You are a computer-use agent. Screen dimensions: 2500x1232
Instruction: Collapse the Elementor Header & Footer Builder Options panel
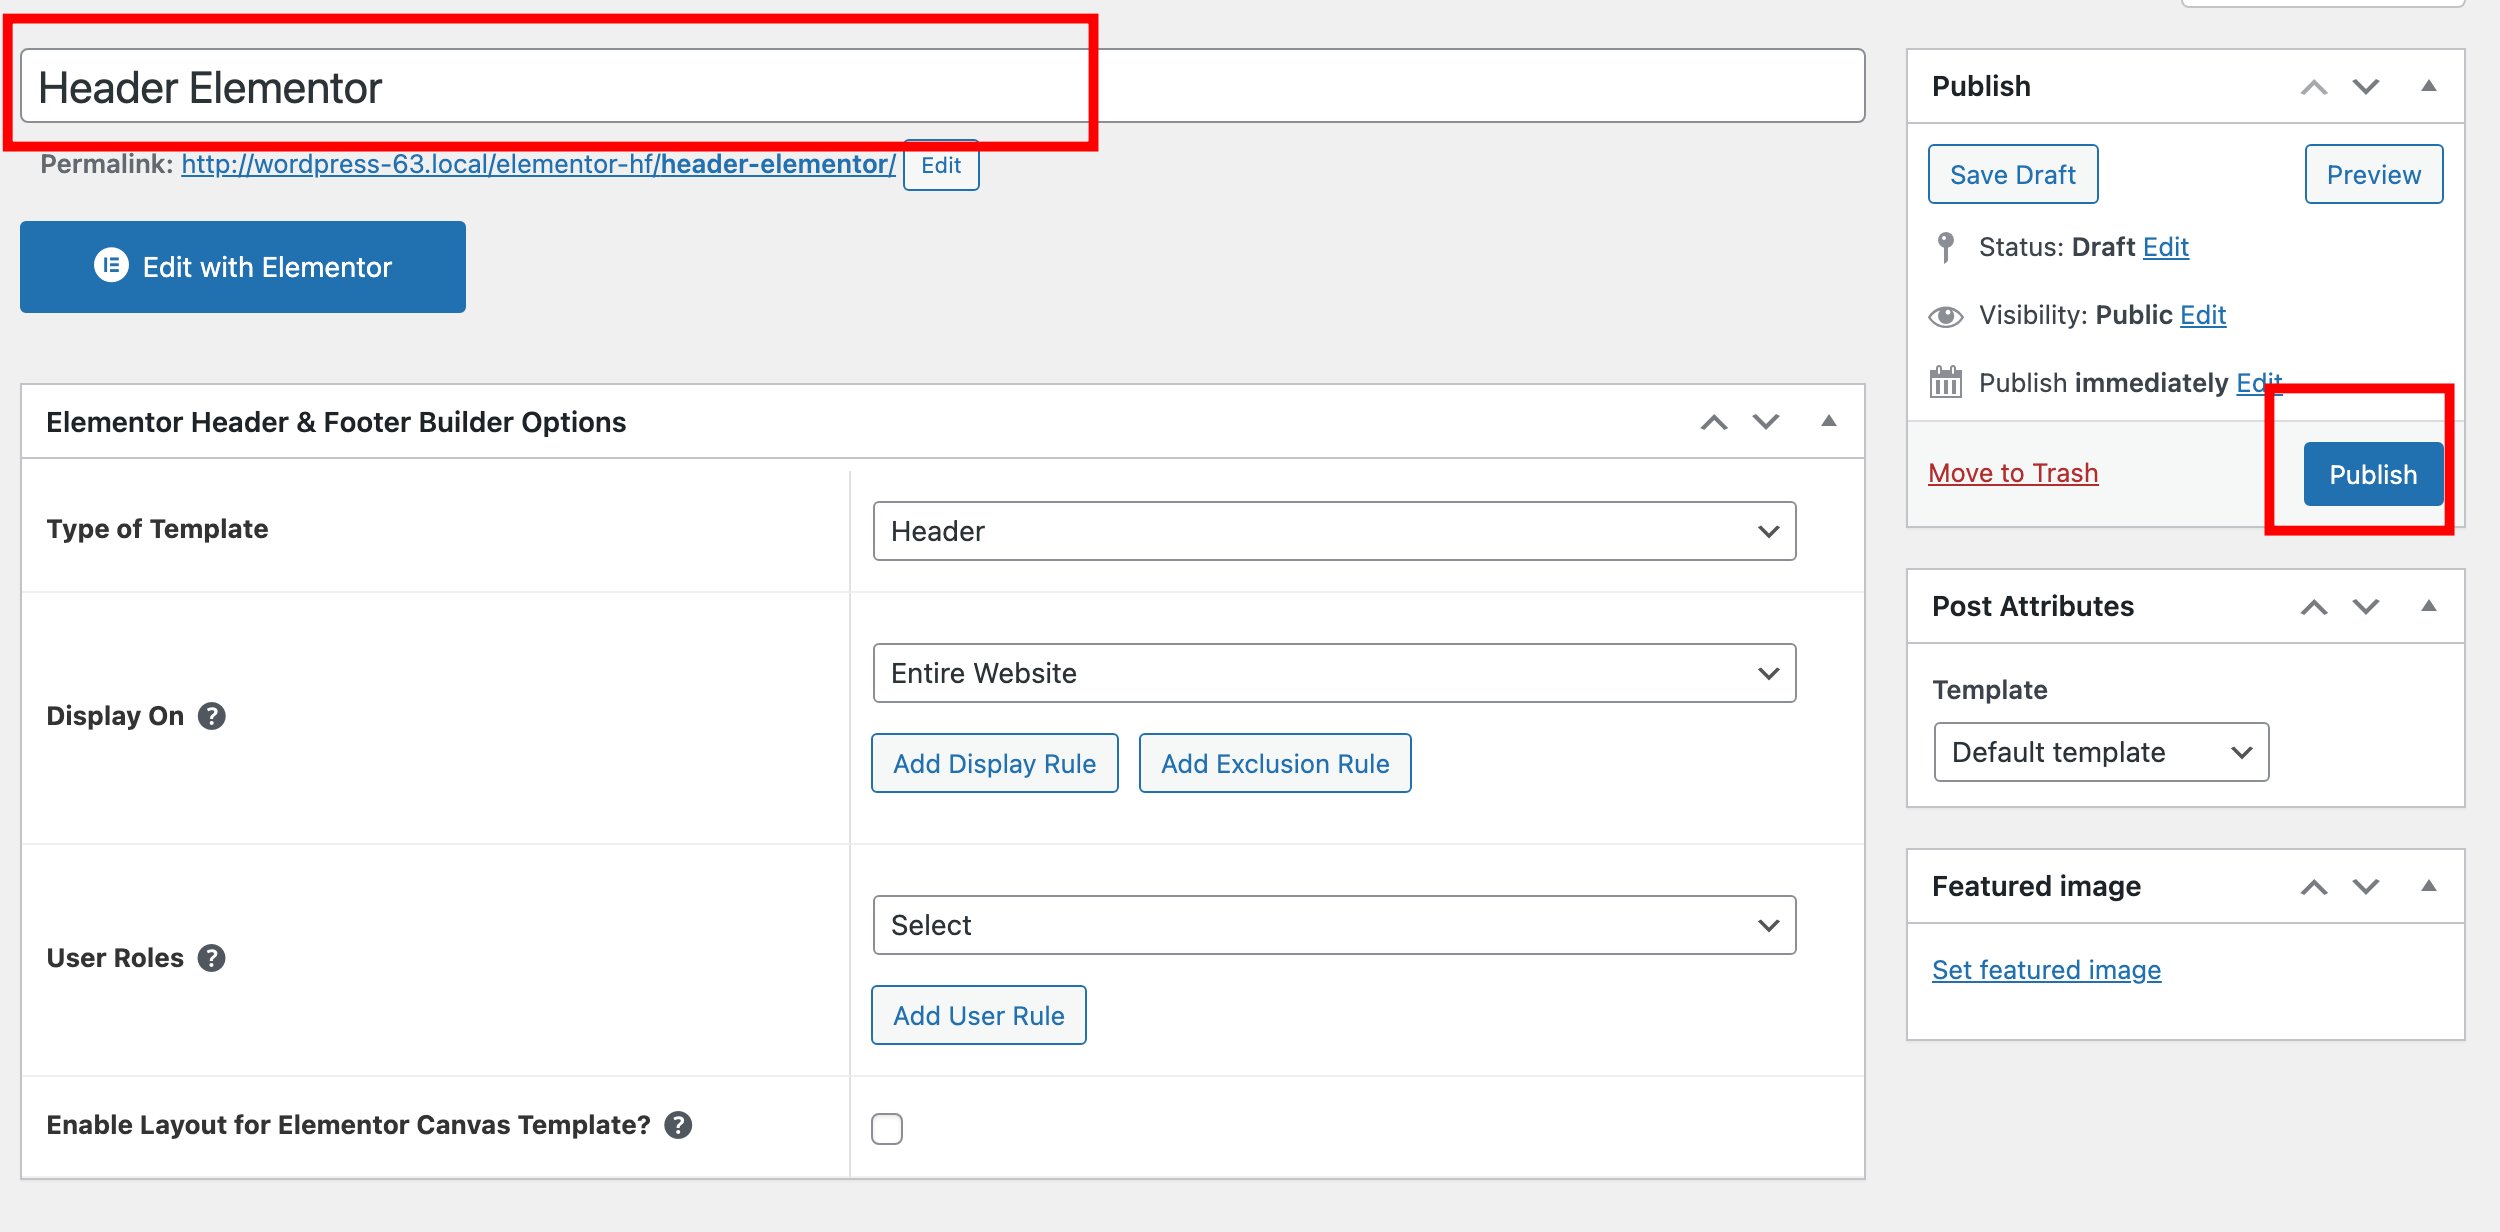(1829, 421)
